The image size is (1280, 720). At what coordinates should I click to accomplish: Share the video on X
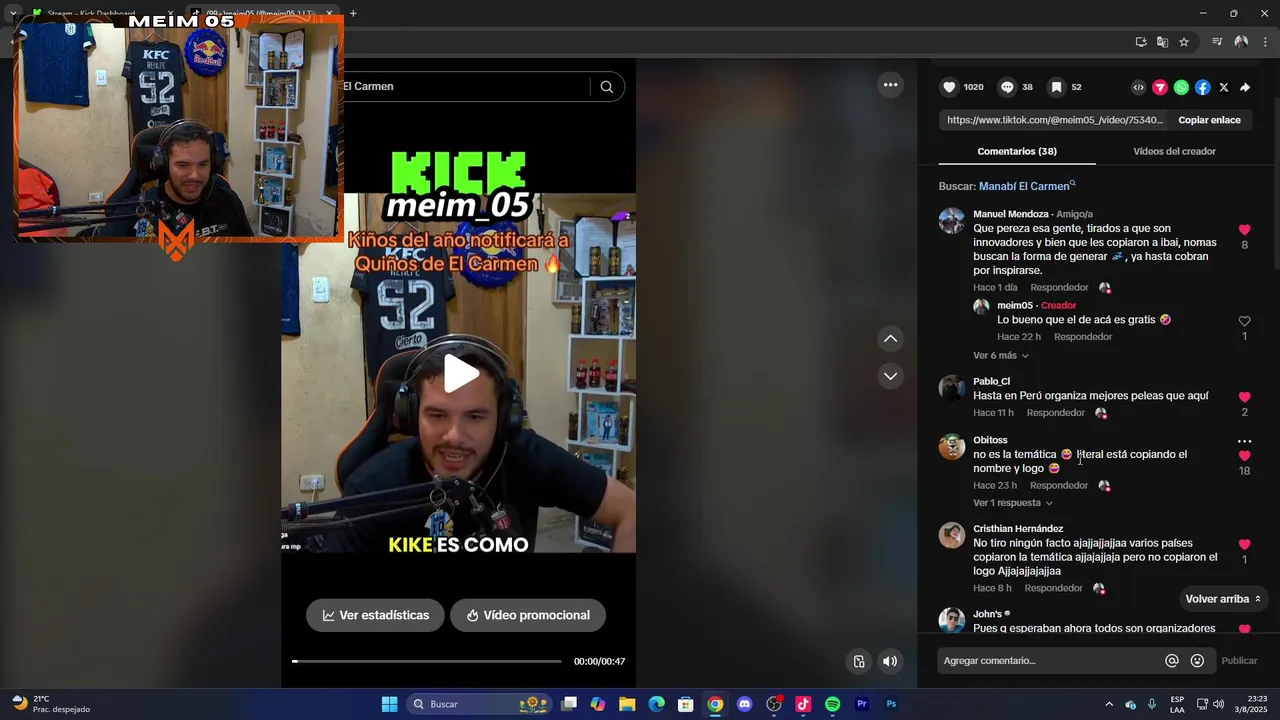(x=1224, y=87)
